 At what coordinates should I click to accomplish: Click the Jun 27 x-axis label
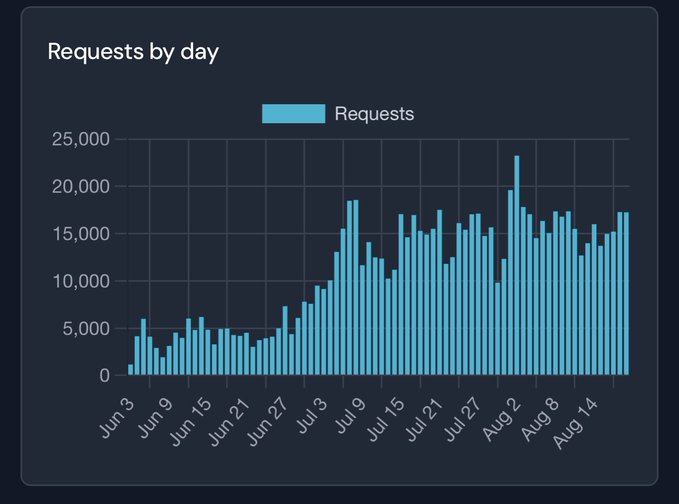(268, 422)
